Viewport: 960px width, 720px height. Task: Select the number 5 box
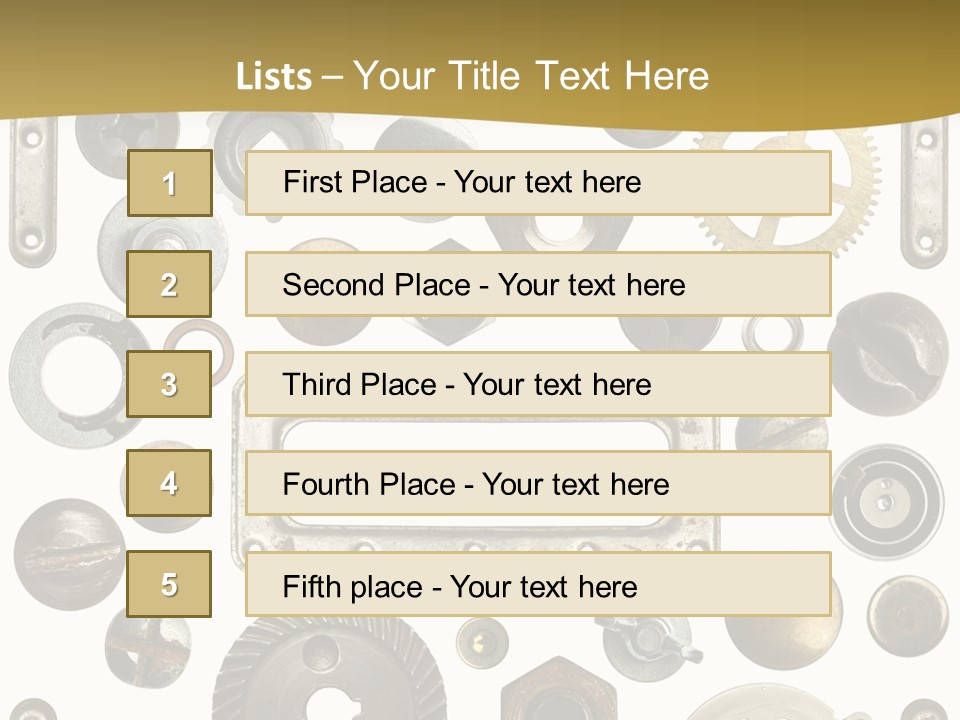point(169,583)
